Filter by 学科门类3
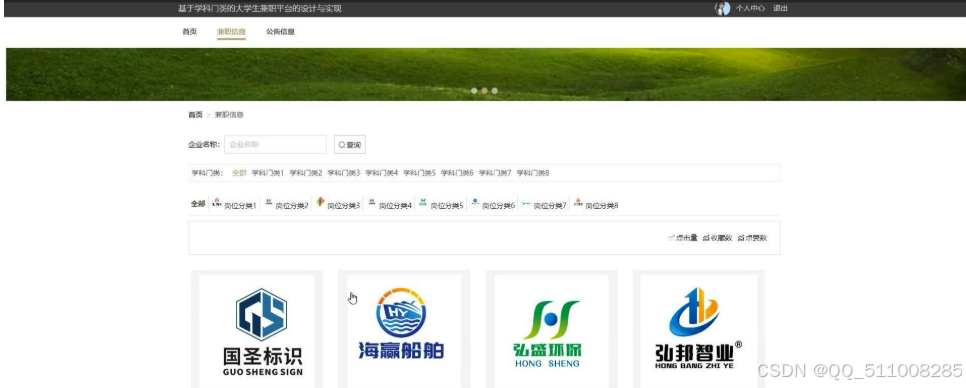This screenshot has width=966, height=388. coord(343,173)
